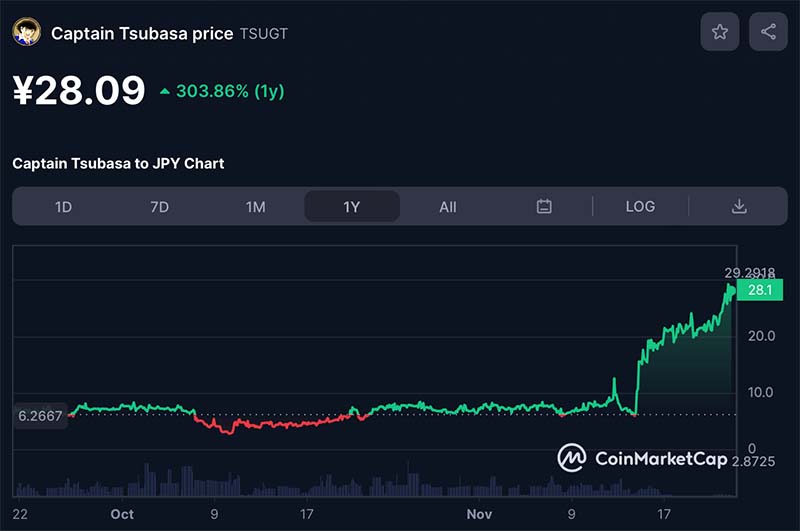Click the green percent change arrow
Viewport: 800px width, 531px height.
[x=164, y=92]
